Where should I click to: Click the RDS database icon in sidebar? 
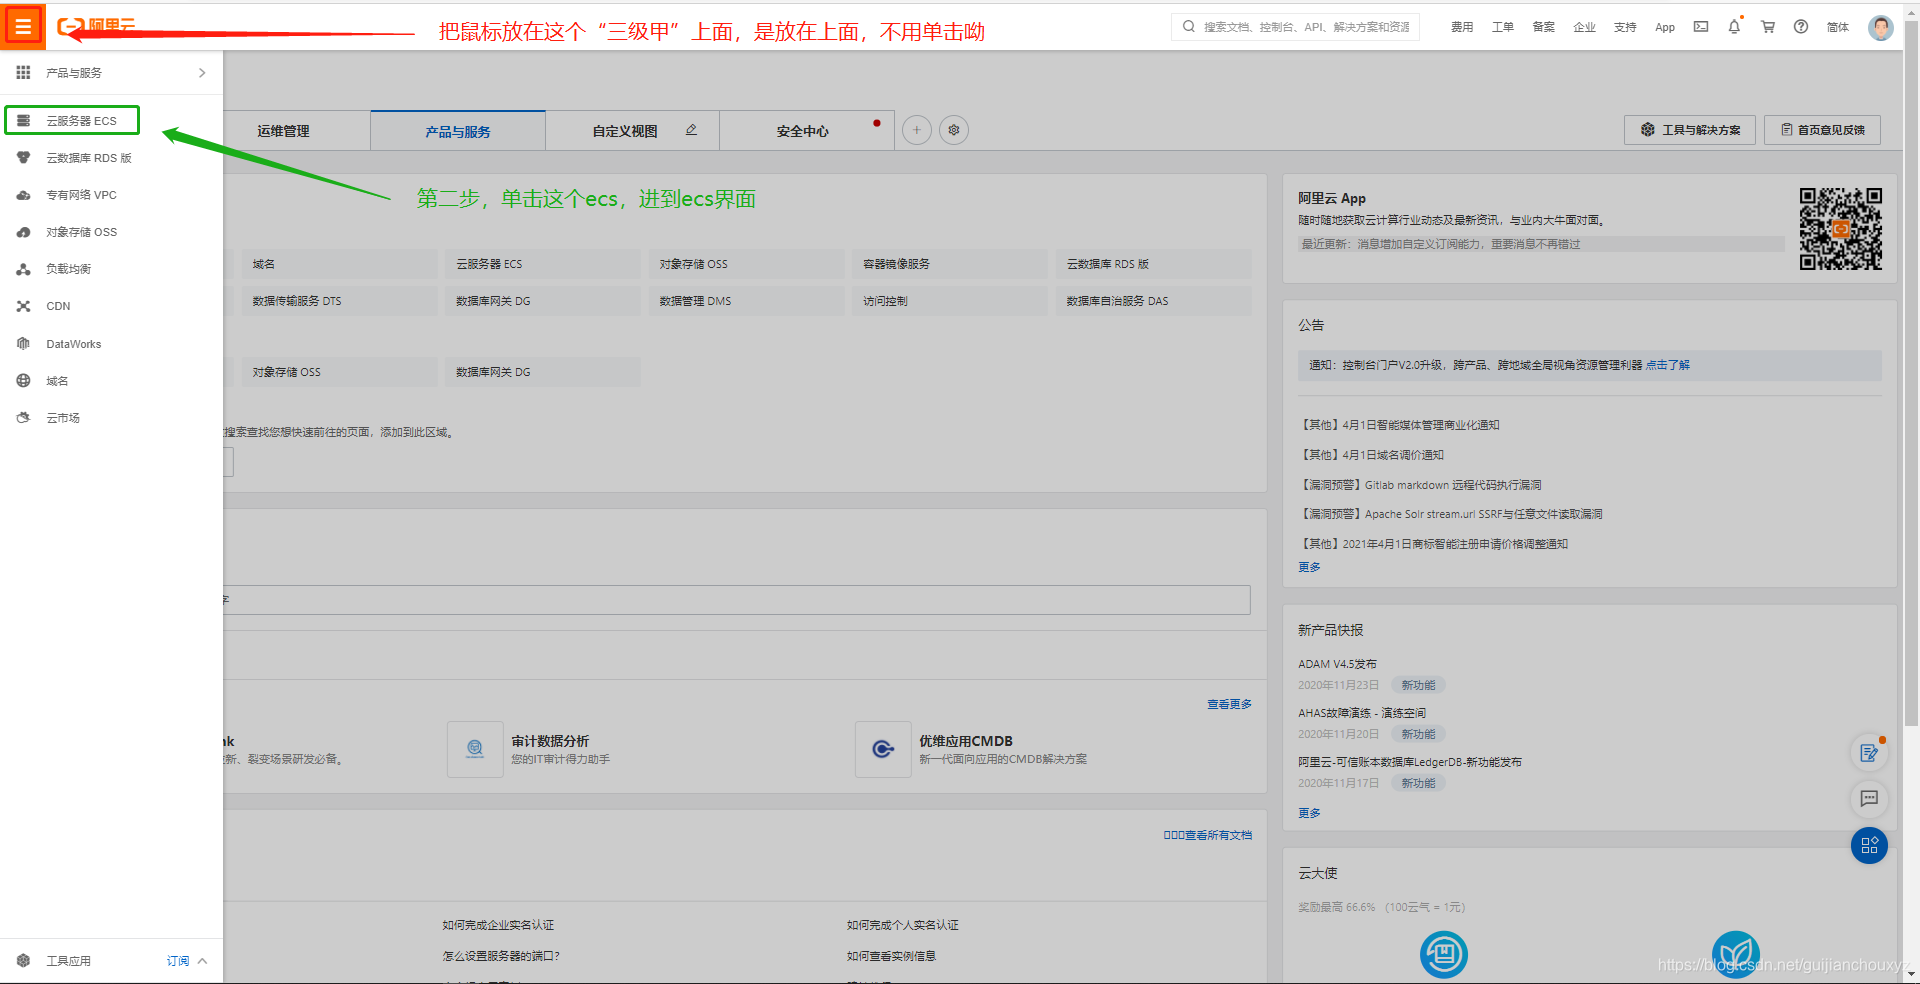(23, 158)
